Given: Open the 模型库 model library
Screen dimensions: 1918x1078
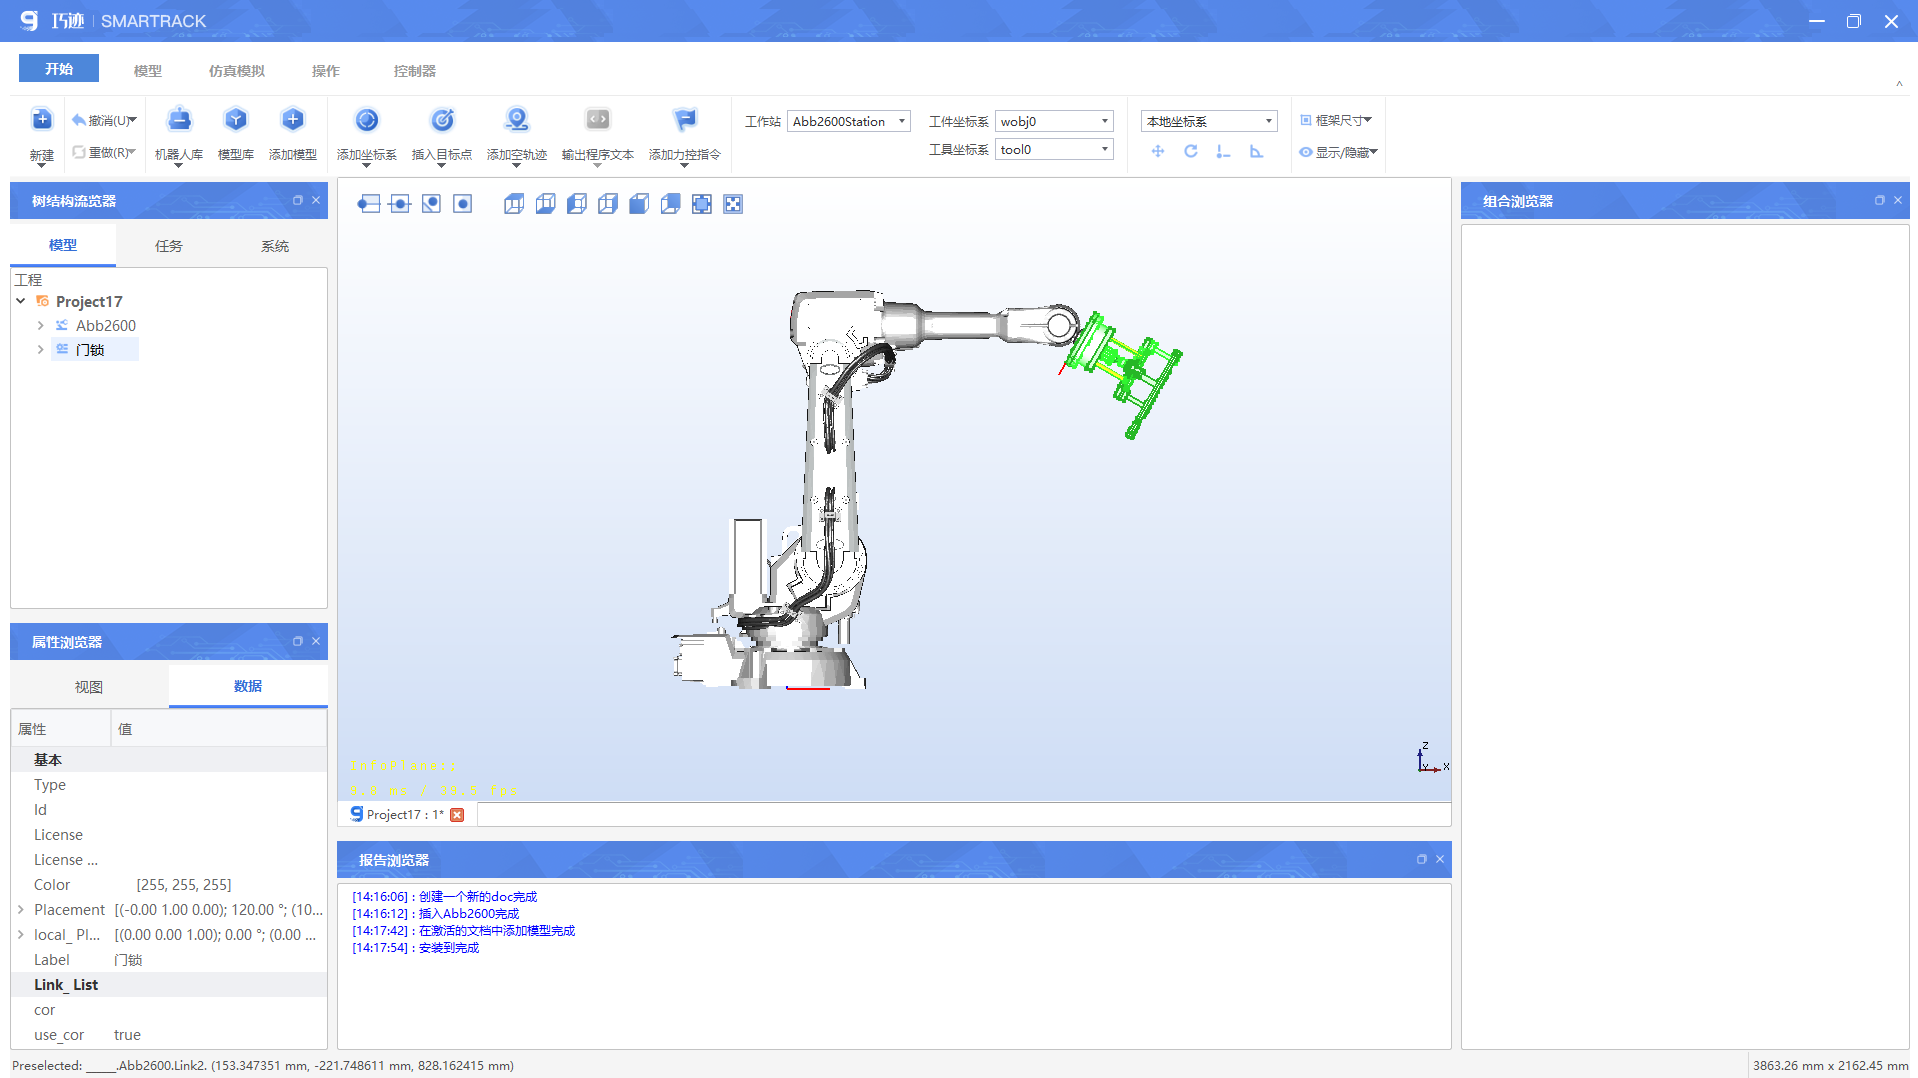Looking at the screenshot, I should (236, 120).
